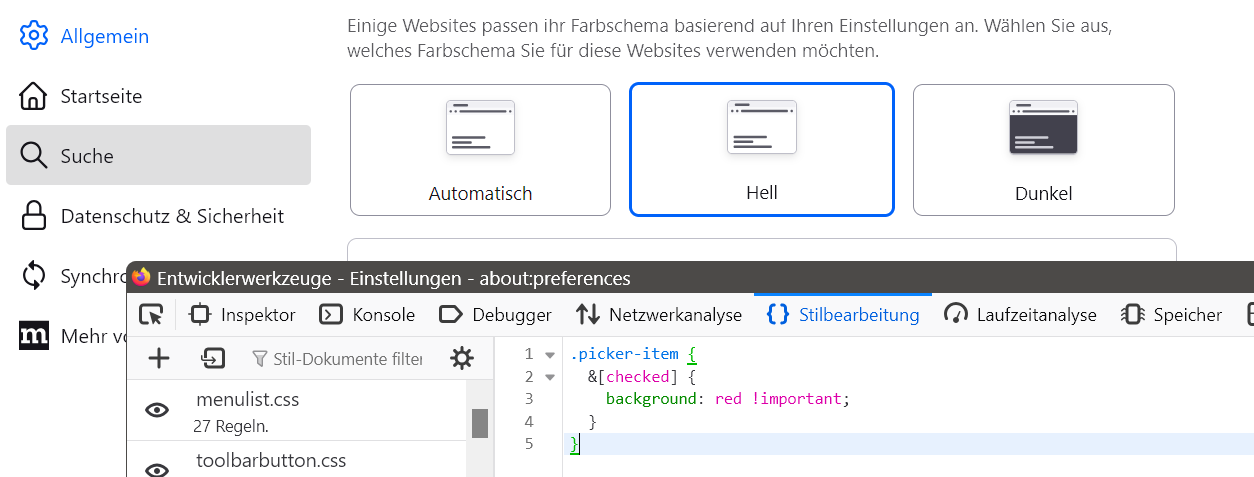Choose the Dunkel color scheme

coord(1043,150)
